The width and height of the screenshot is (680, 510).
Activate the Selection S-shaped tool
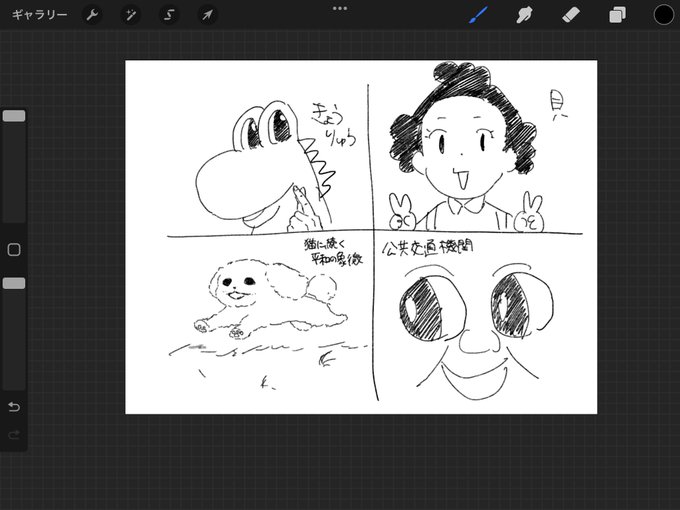(x=169, y=15)
